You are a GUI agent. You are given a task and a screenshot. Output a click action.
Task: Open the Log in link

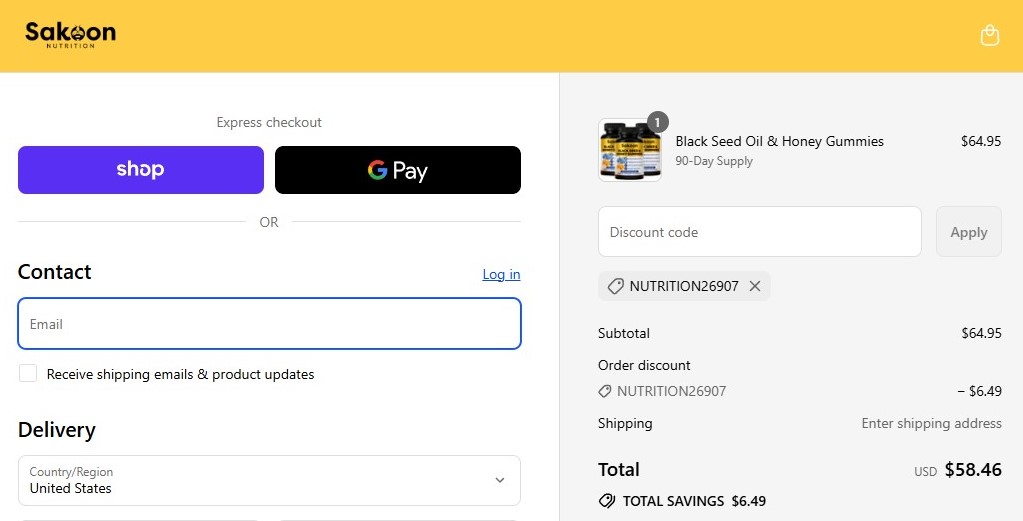tap(501, 274)
